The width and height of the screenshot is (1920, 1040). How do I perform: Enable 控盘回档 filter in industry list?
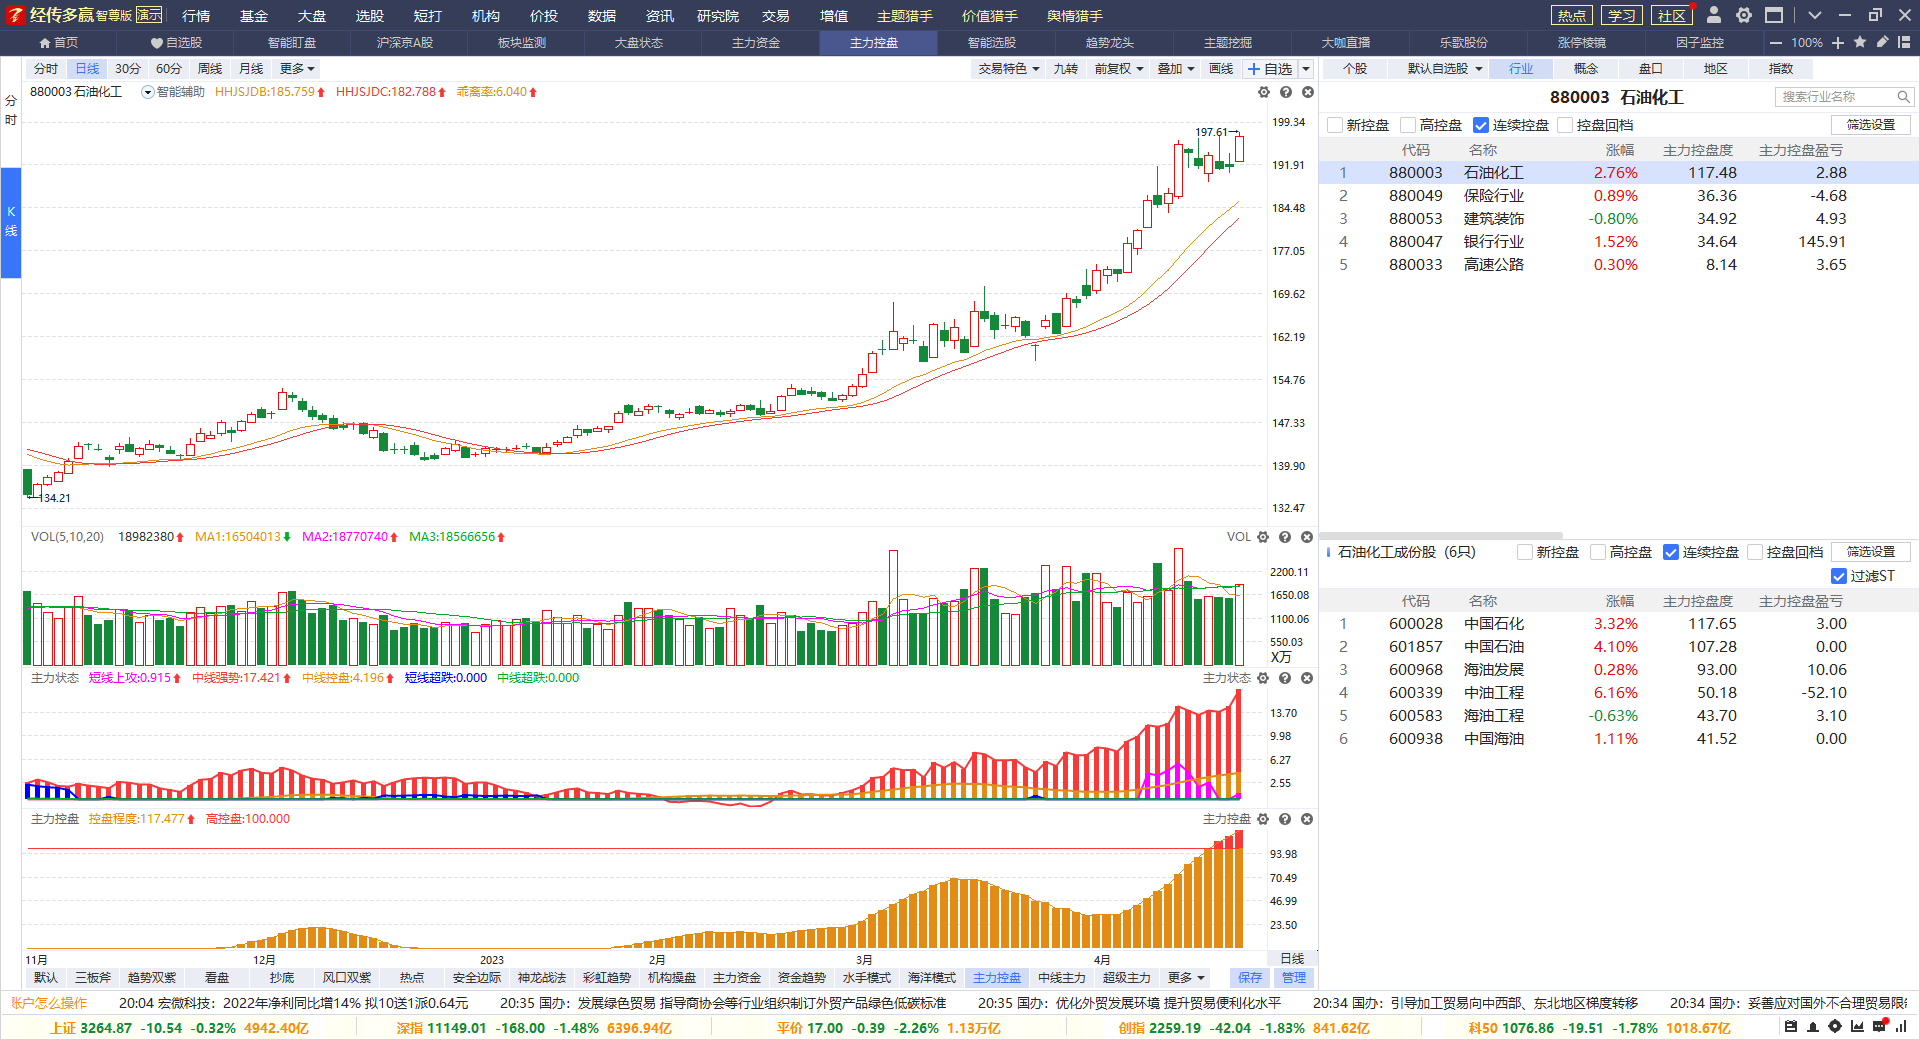tap(1565, 125)
